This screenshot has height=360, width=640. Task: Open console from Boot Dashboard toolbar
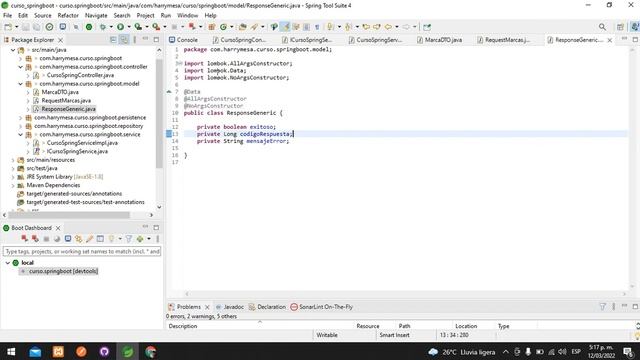pyautogui.click(x=68, y=239)
